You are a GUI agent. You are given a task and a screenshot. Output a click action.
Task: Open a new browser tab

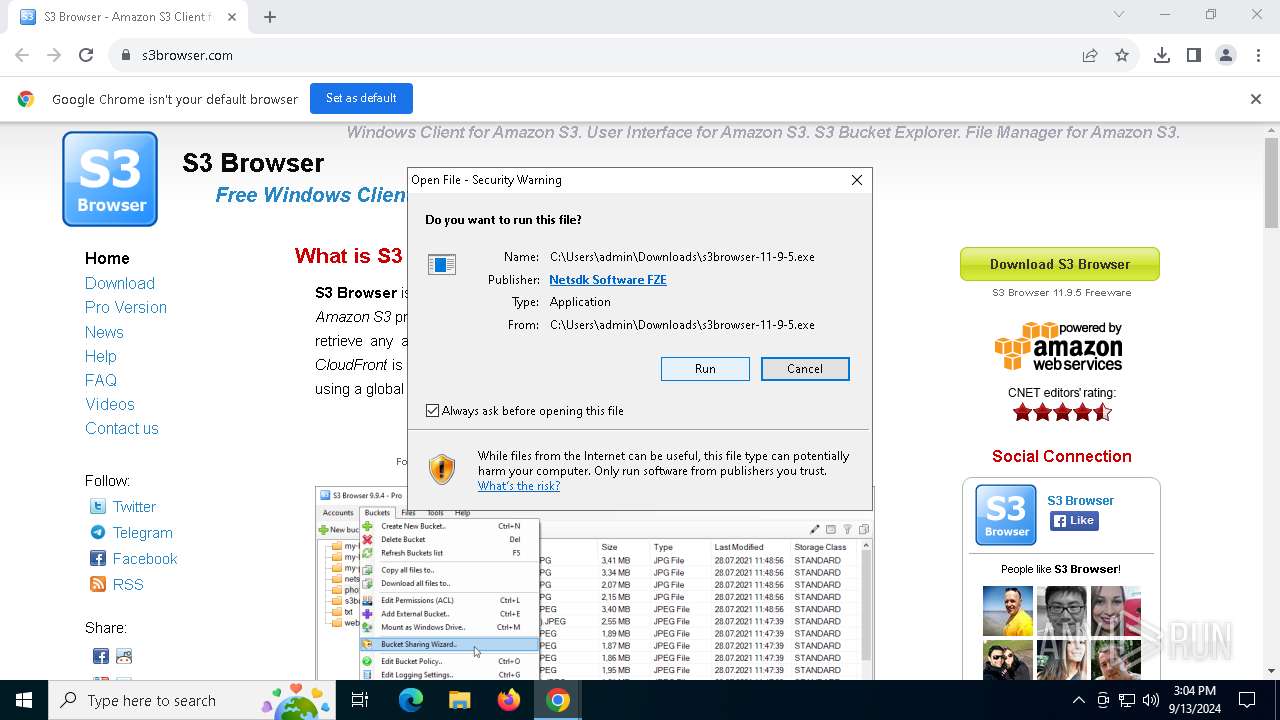pos(270,16)
